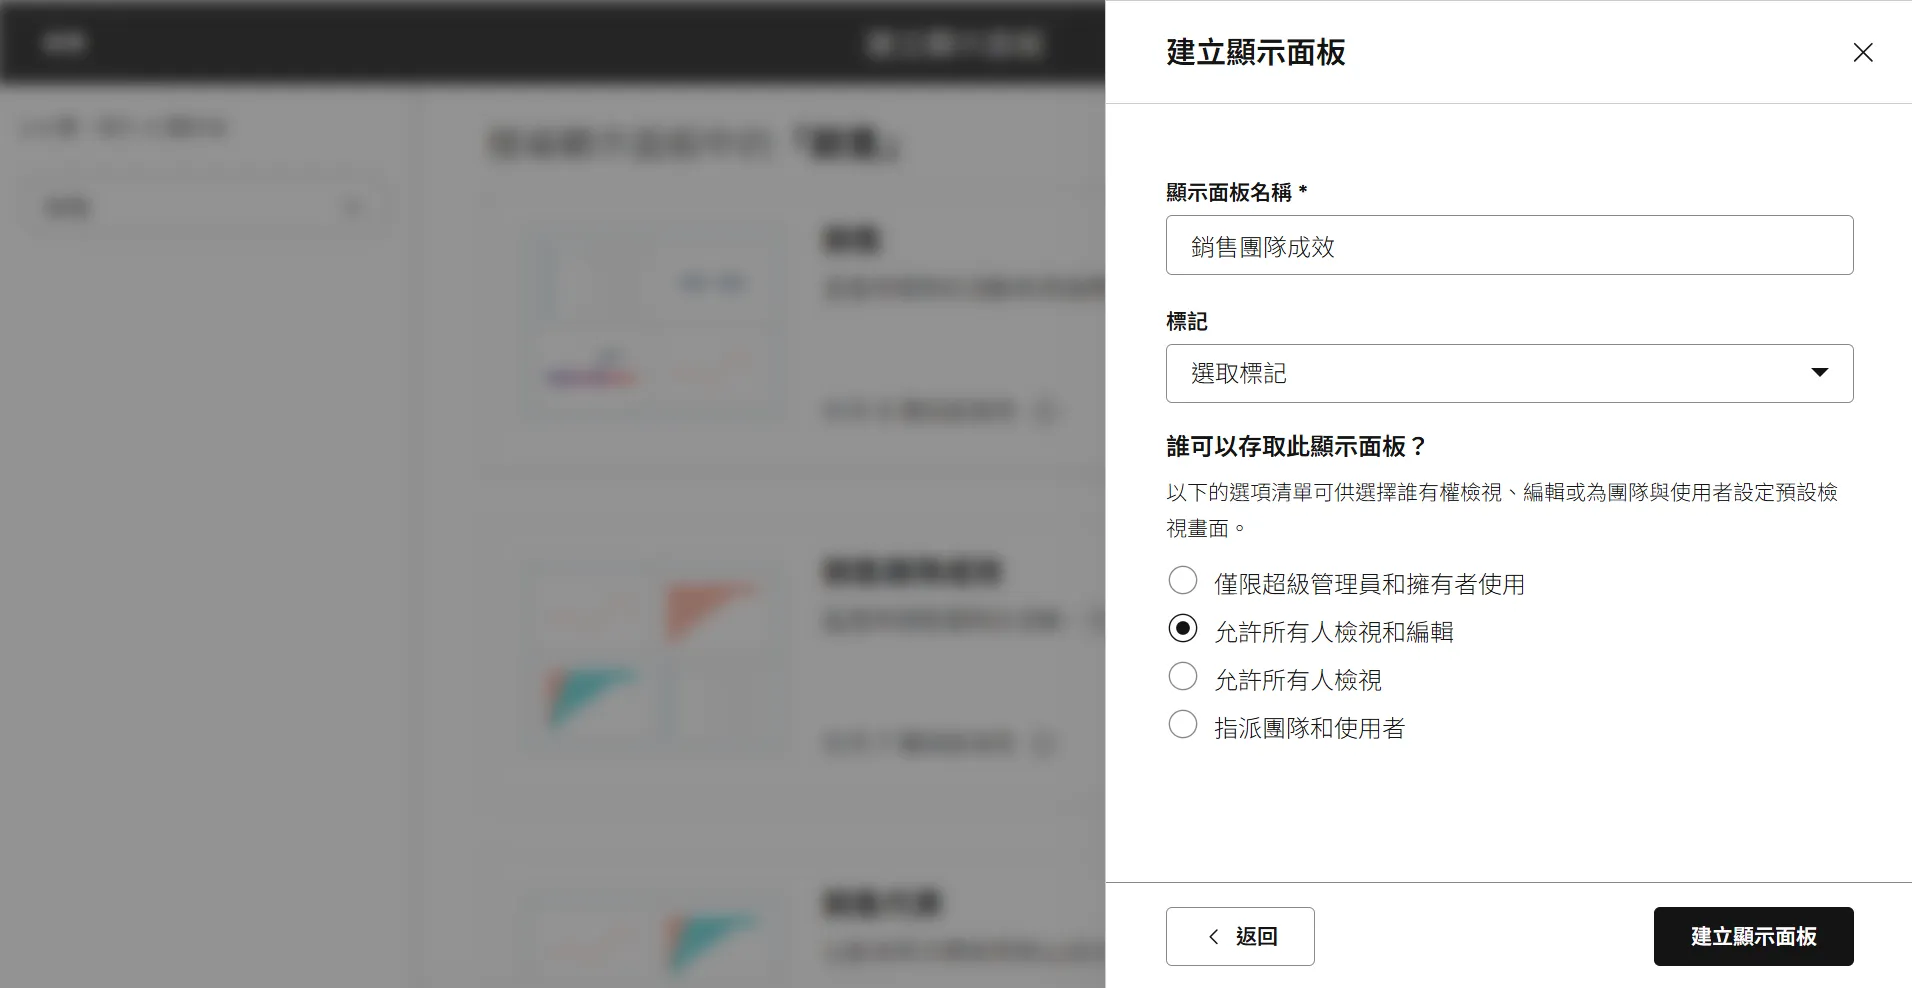Click the 返回 back button

coord(1240,936)
